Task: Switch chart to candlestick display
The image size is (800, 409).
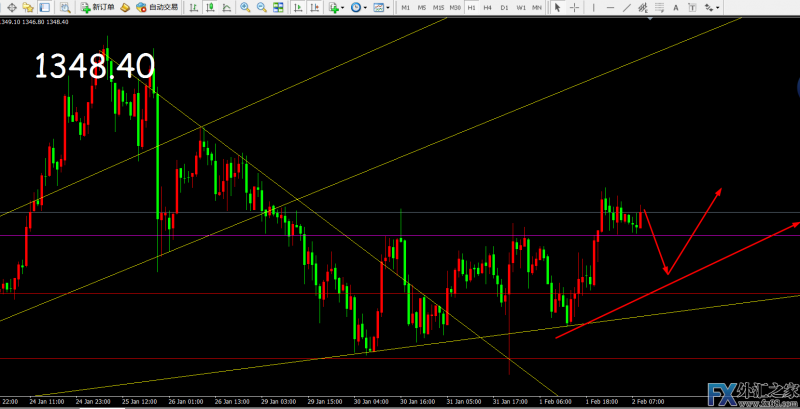Action: click(212, 7)
